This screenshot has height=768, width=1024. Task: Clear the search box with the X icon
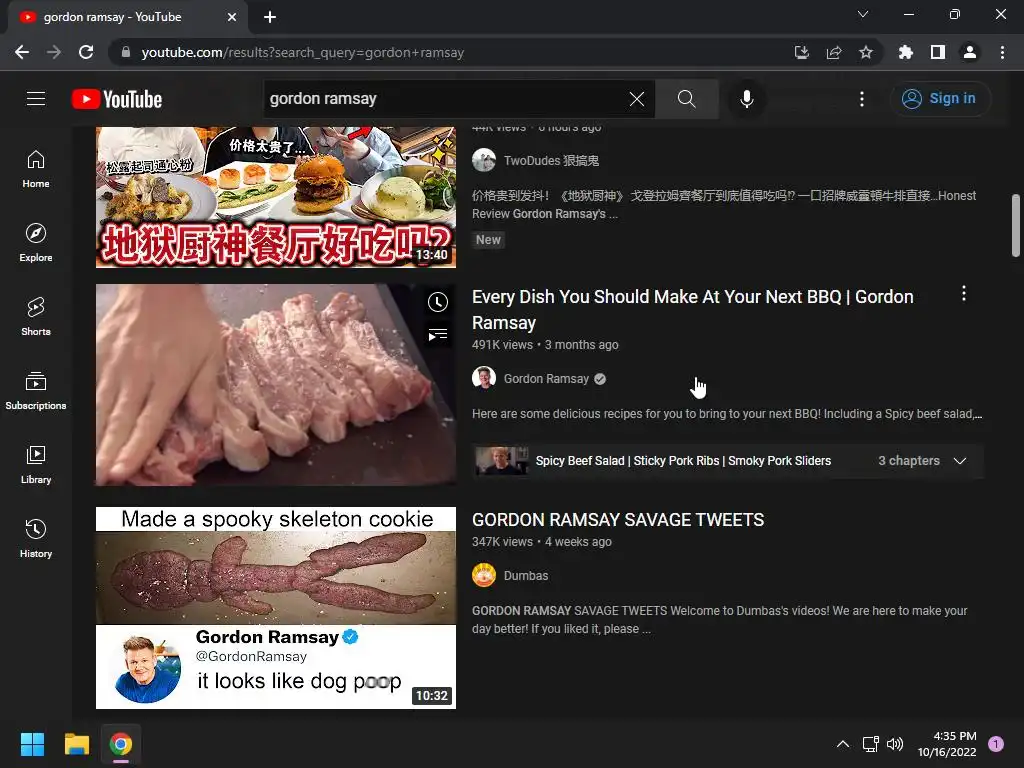[x=637, y=99]
